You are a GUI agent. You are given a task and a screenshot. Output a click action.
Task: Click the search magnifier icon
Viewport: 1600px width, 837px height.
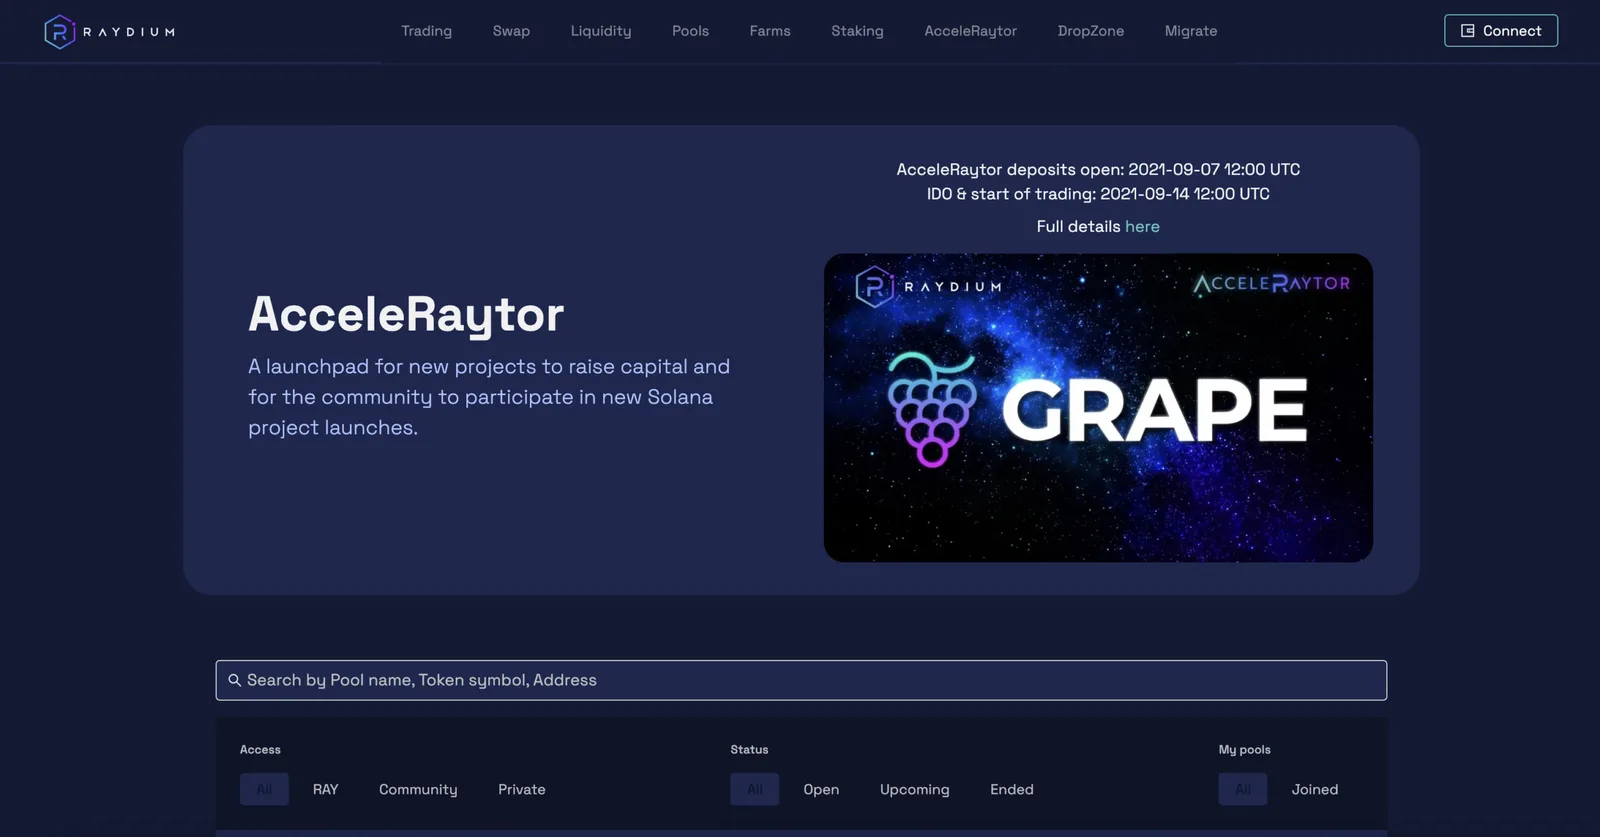[235, 680]
